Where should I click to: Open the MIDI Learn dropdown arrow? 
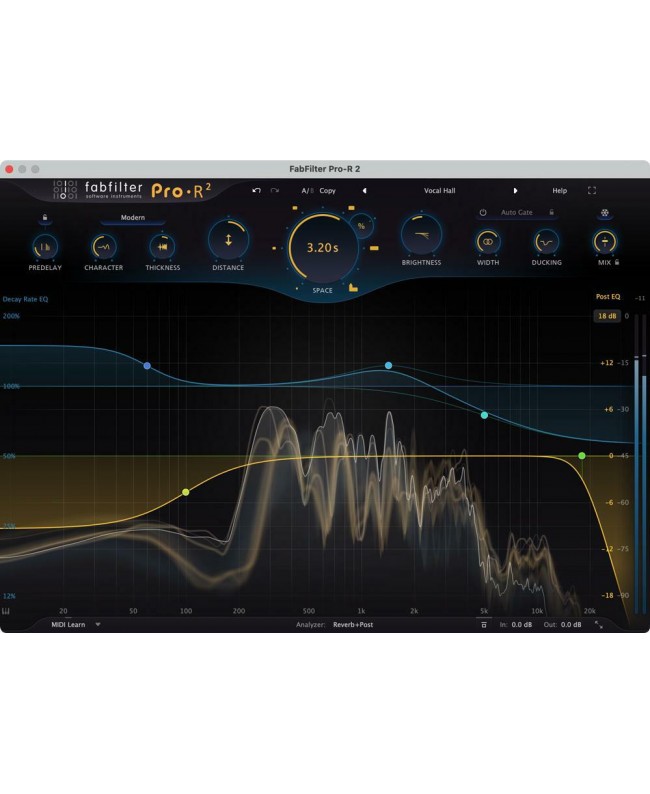pos(98,624)
